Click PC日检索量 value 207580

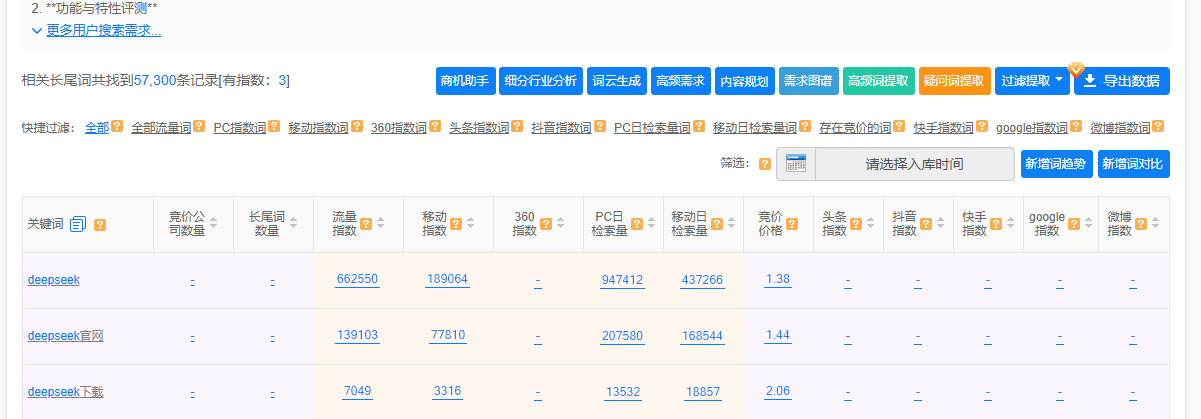tap(622, 336)
